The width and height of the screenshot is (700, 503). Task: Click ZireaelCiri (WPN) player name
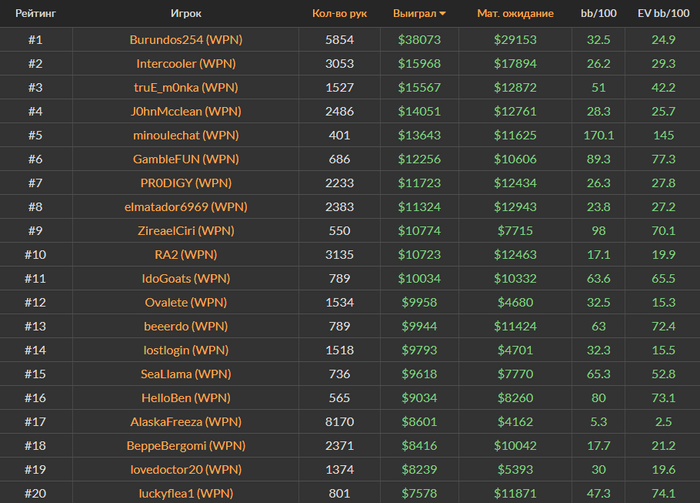[x=186, y=231]
